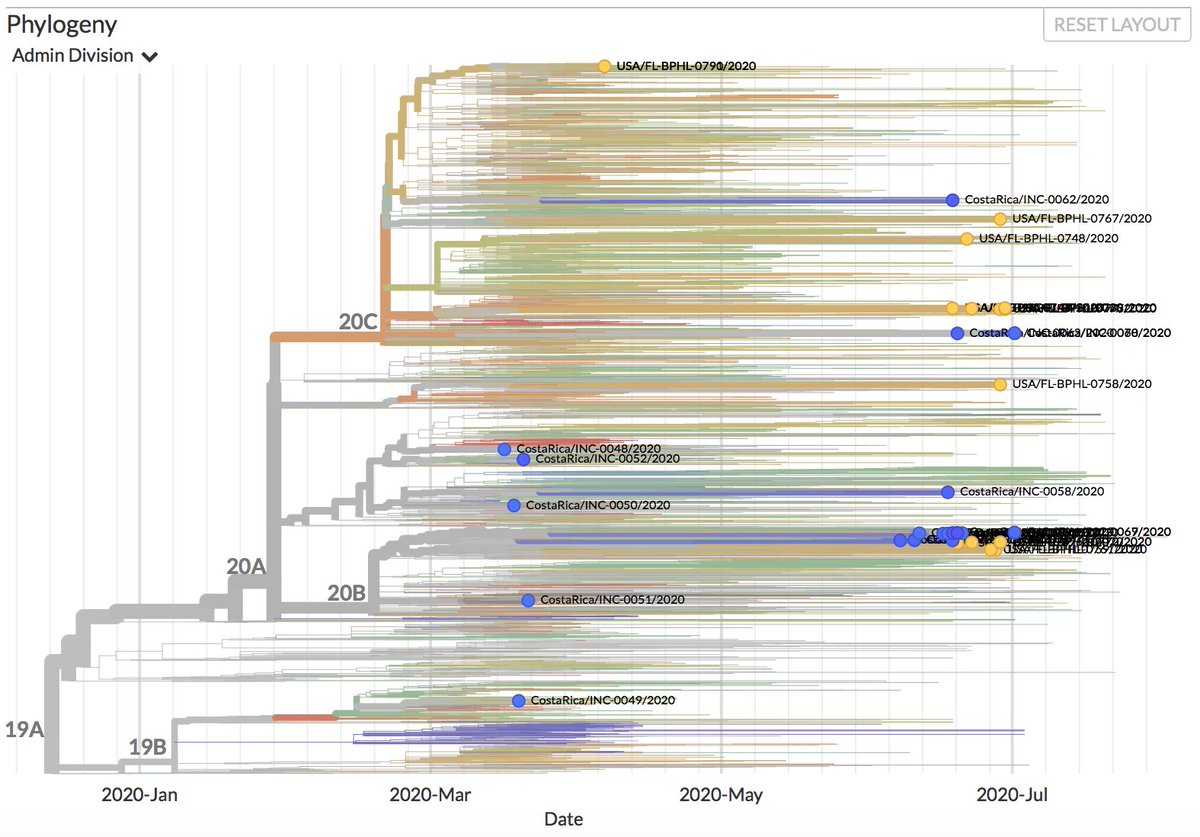The height and width of the screenshot is (837, 1200).
Task: Select the CostaRica/INC-0058/2020 tip circle
Action: point(948,492)
